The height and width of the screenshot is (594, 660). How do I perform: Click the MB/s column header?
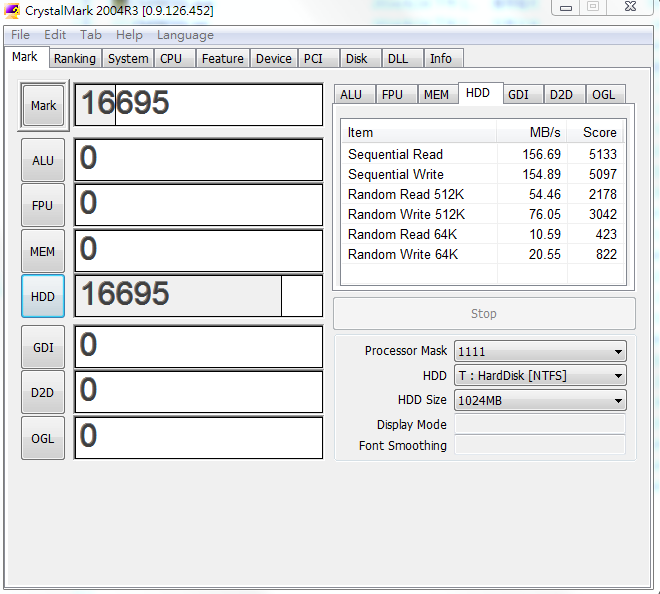pyautogui.click(x=532, y=132)
